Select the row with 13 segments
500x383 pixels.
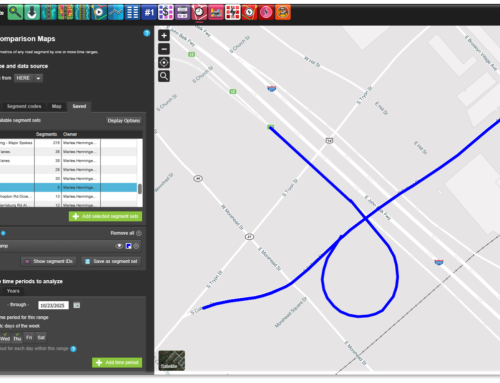68,197
